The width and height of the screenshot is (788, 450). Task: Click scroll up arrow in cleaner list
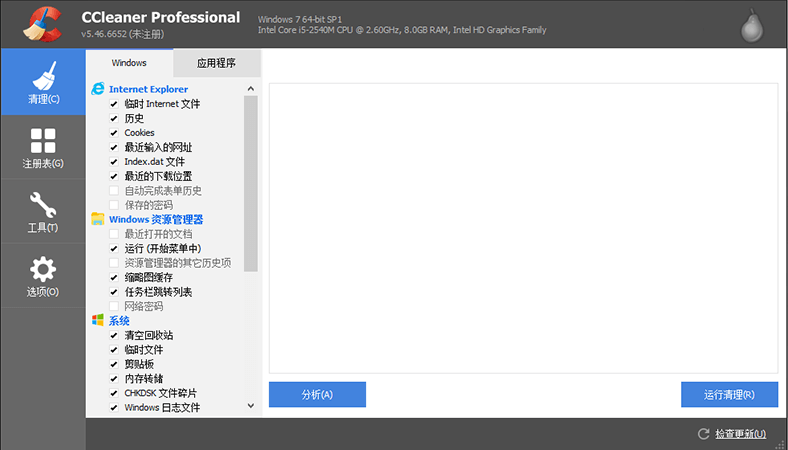(x=251, y=89)
